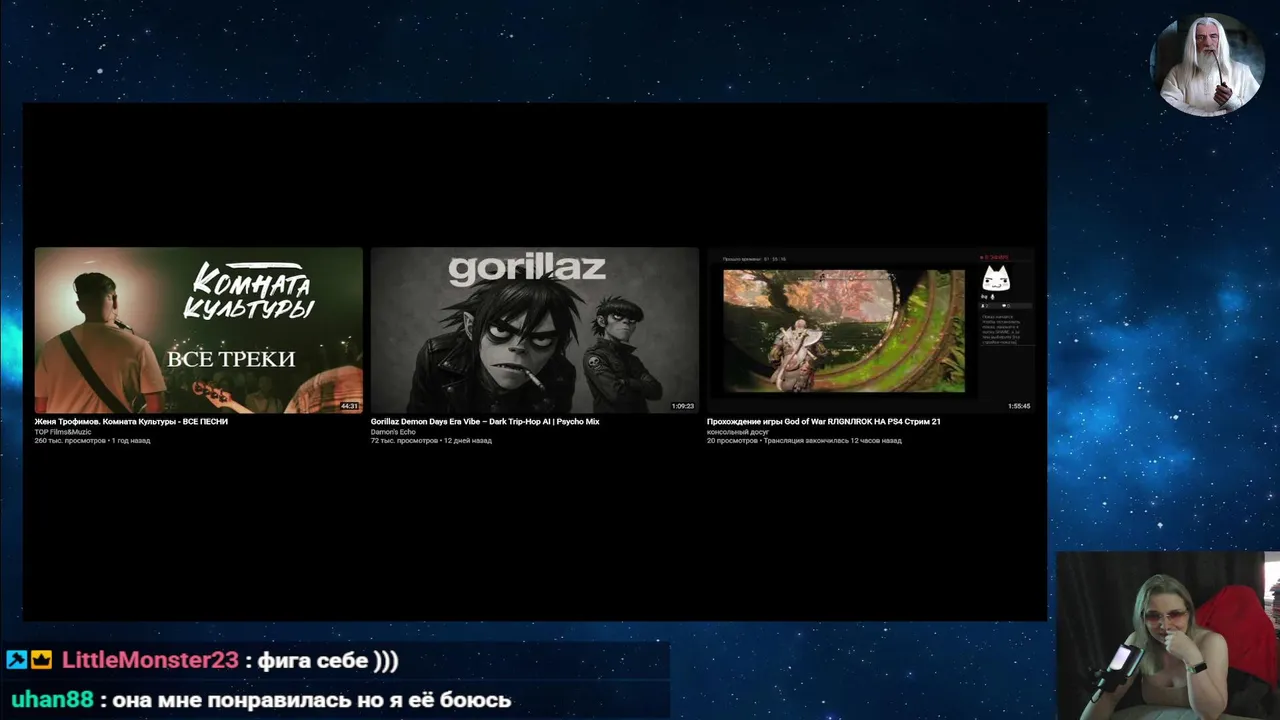Click the 1:09:23 duration badge
The image size is (1280, 720).
683,406
